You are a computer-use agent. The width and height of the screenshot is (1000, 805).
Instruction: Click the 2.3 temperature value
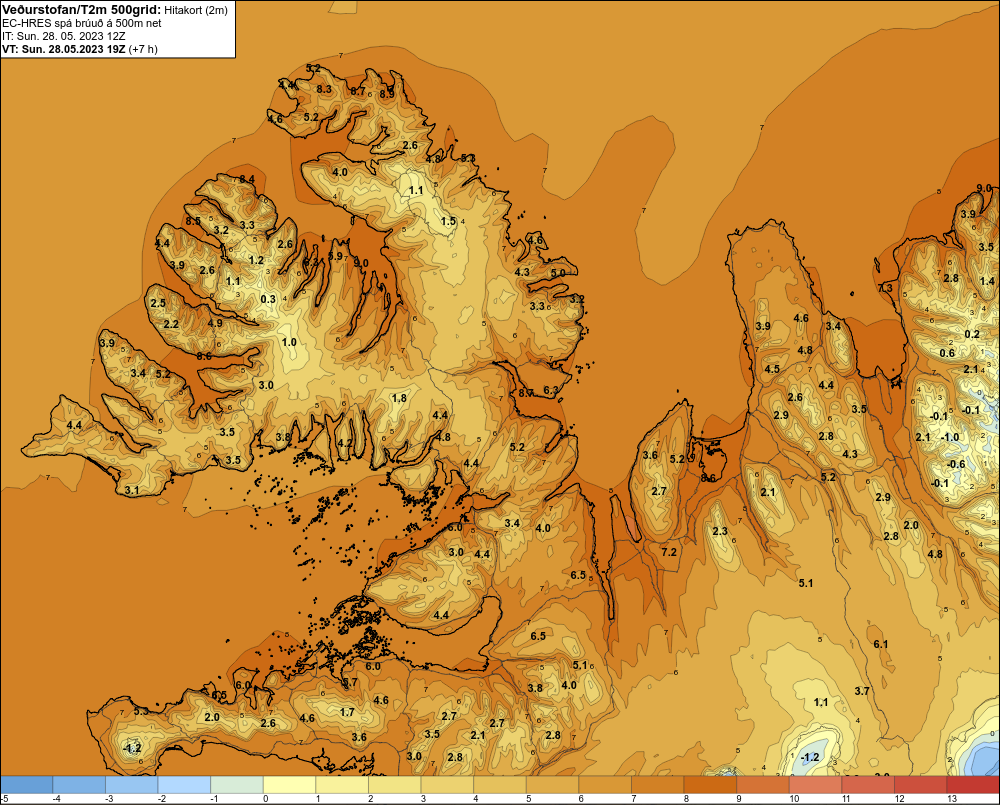point(720,531)
